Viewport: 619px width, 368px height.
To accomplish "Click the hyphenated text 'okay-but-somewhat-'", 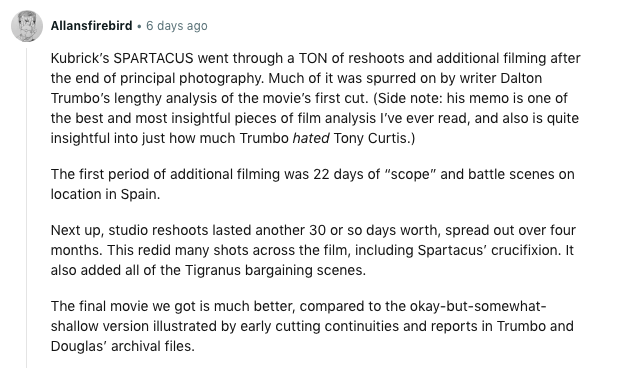I will tap(478, 306).
